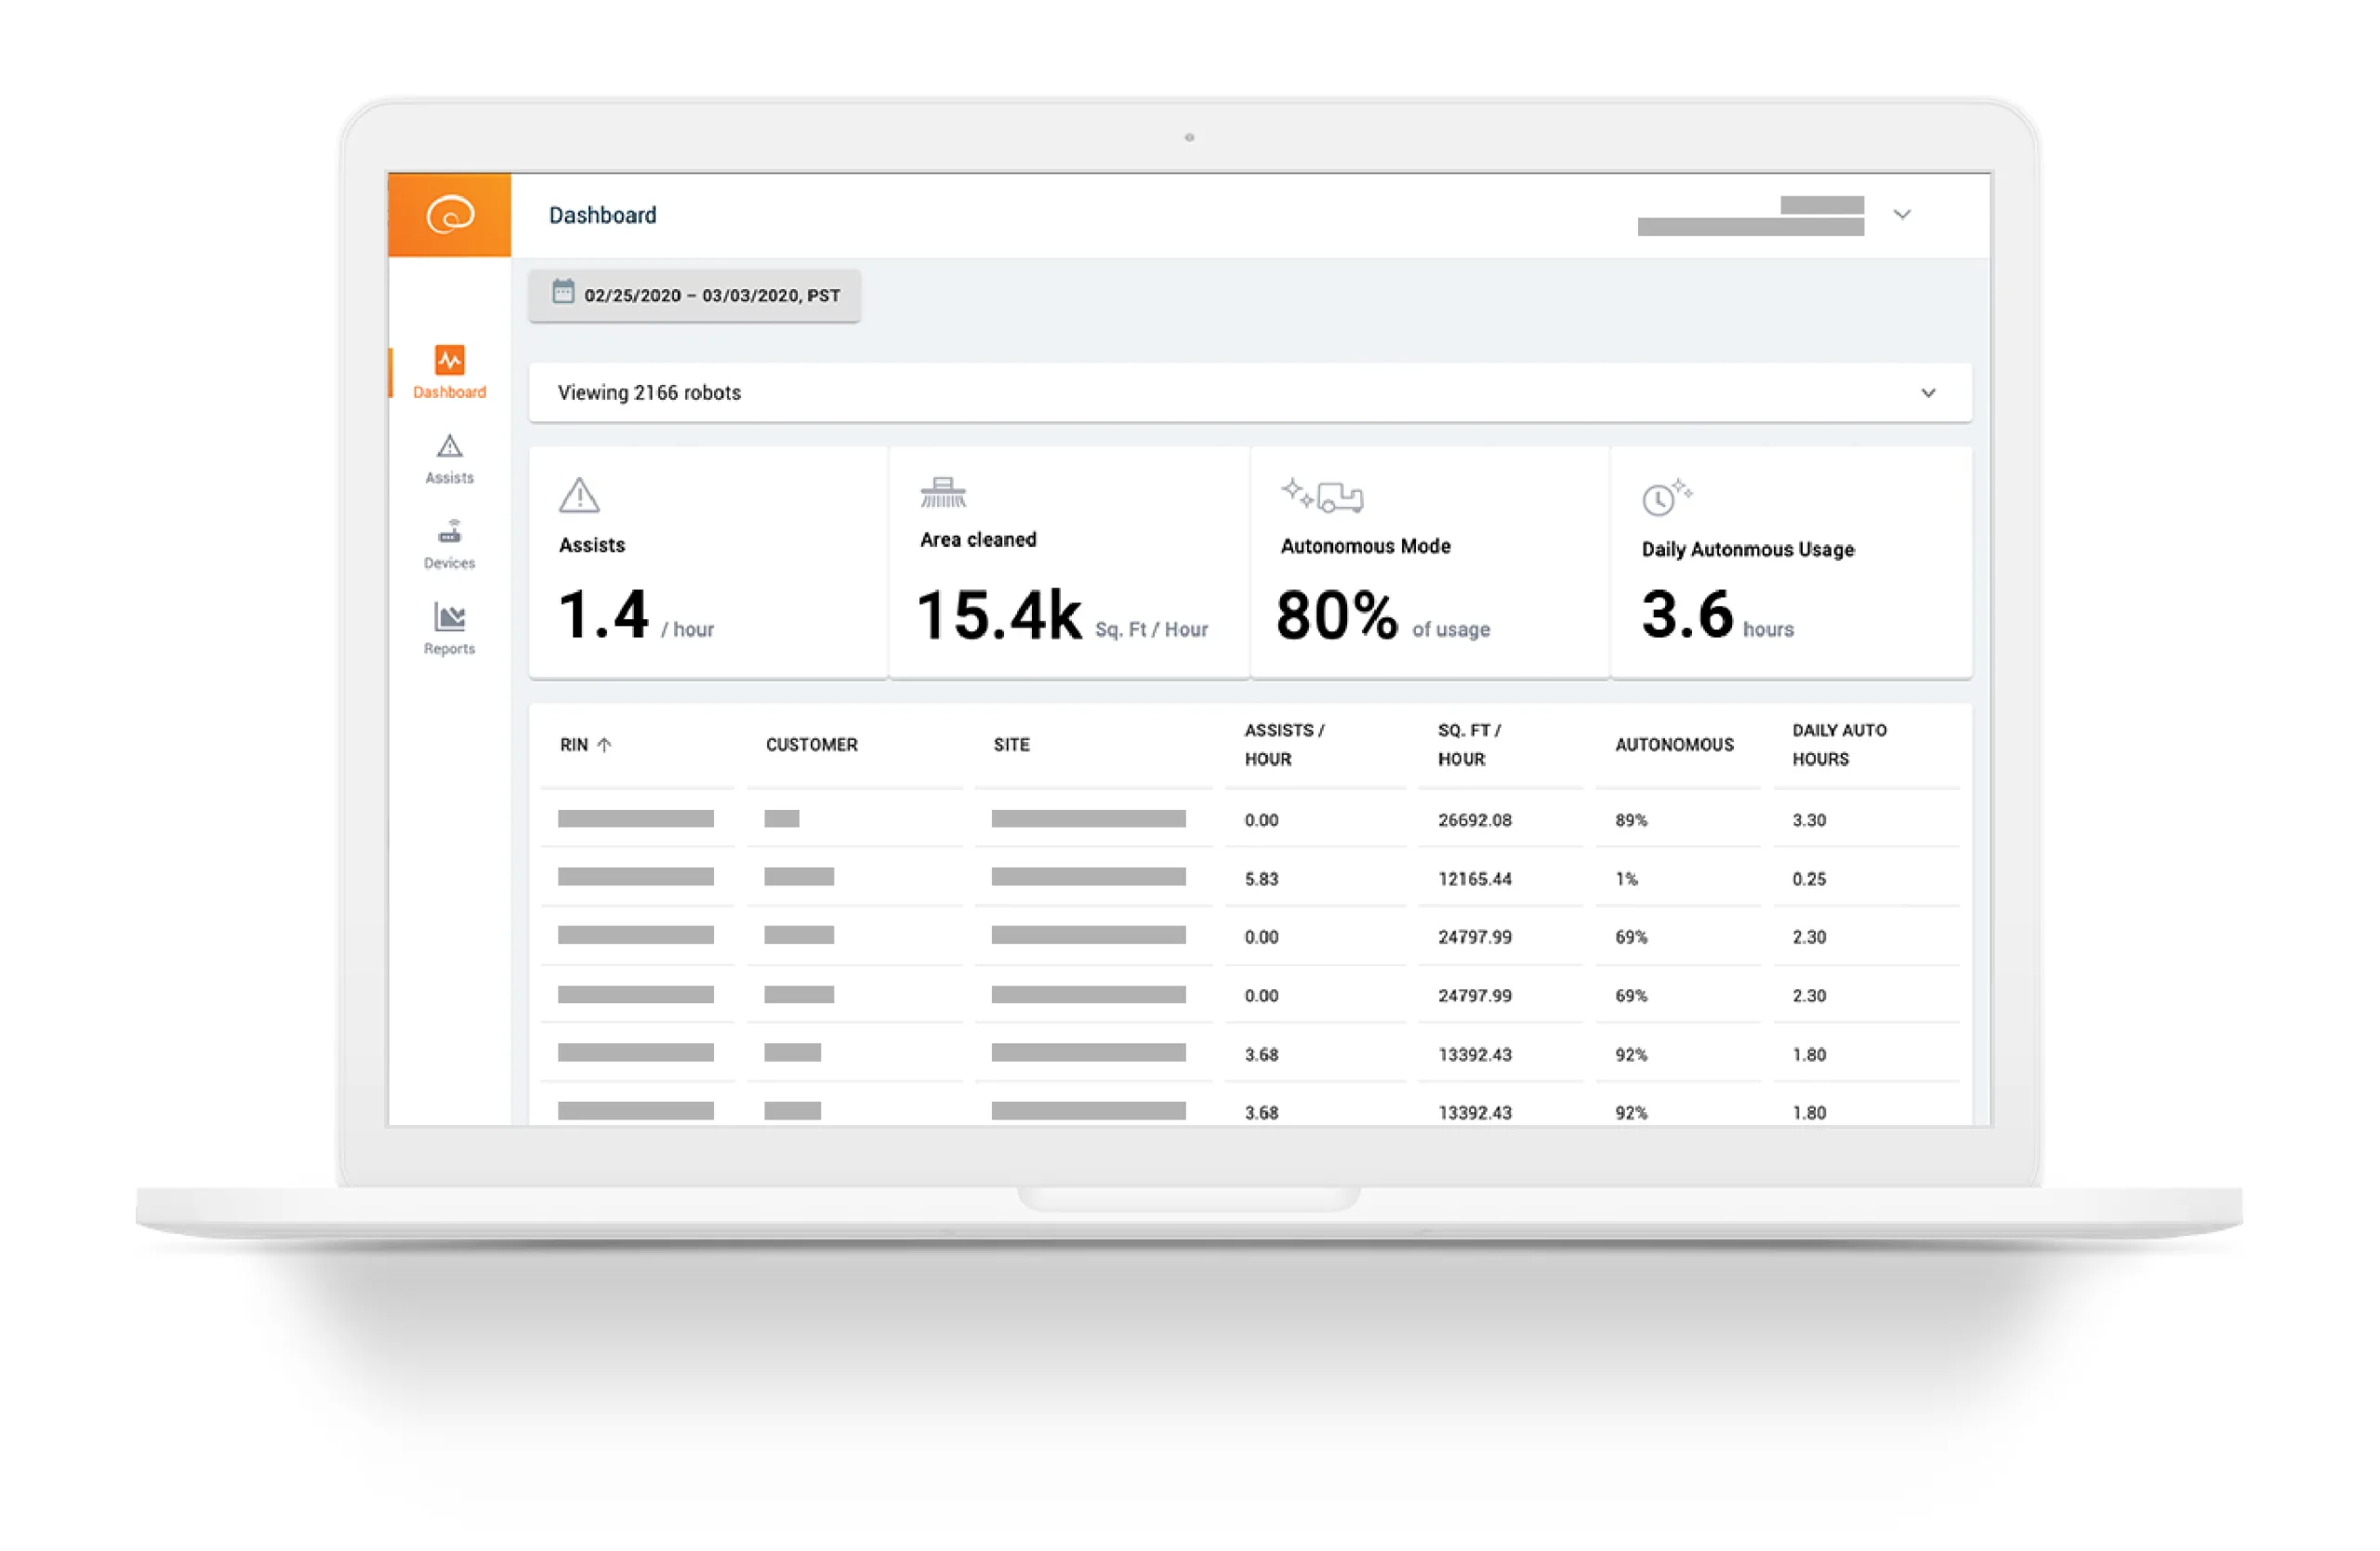Open Devices in the sidebar
This screenshot has width=2380, height=1551.
[x=449, y=545]
